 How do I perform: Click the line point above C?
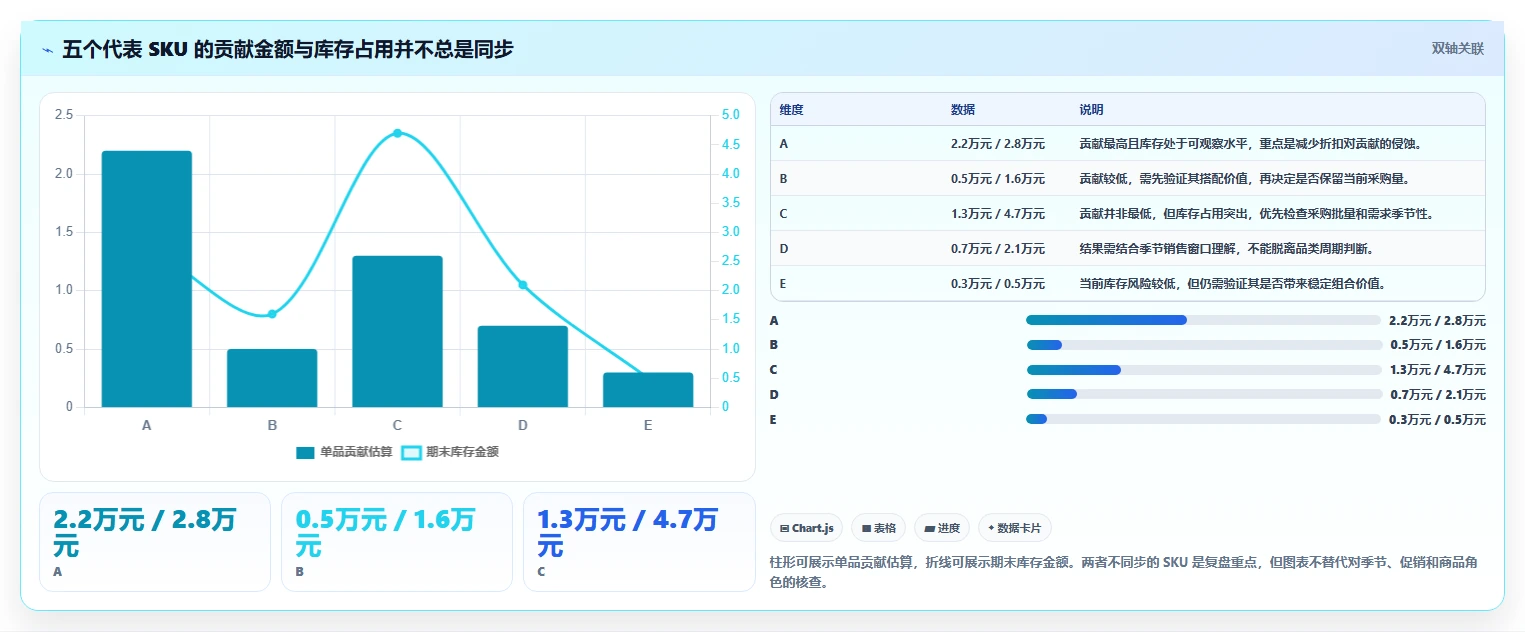click(x=397, y=133)
